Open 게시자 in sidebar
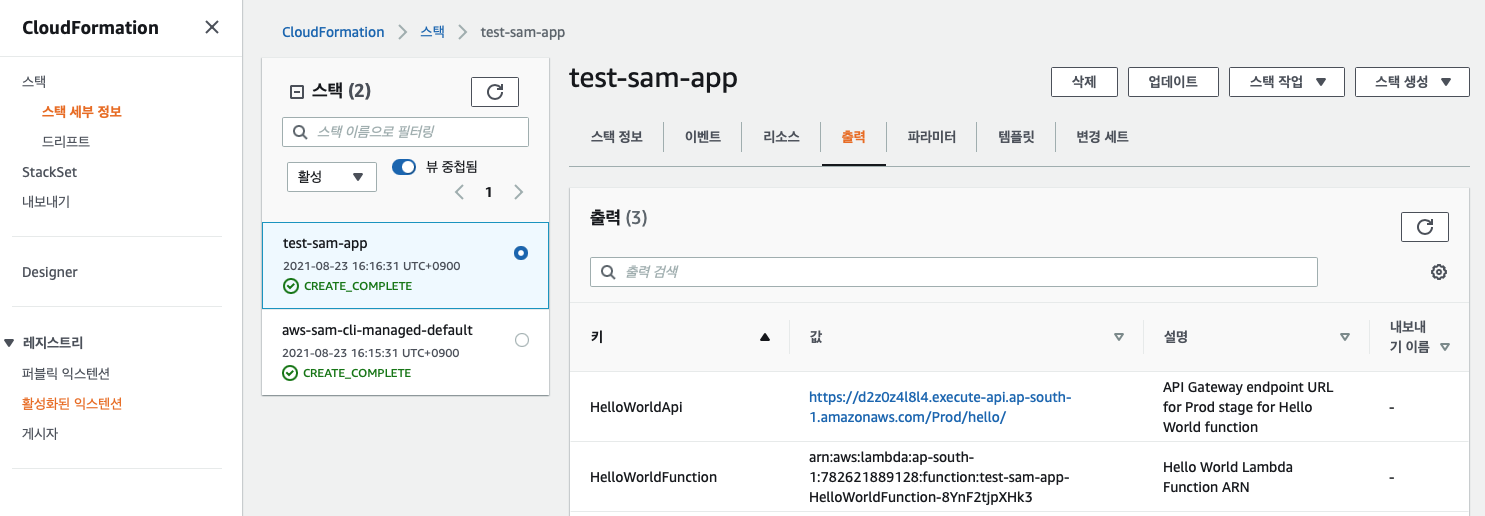Screen dimensions: 1485x516 click(40, 434)
